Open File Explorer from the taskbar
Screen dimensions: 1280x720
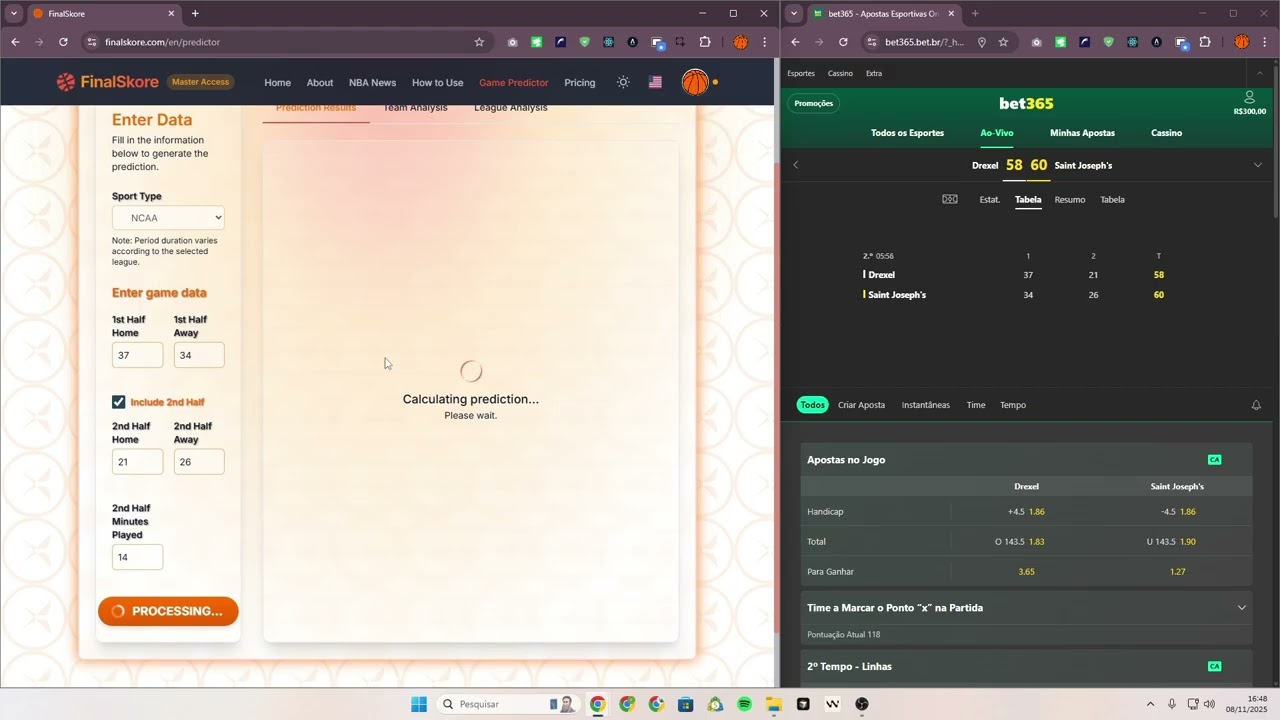point(773,704)
